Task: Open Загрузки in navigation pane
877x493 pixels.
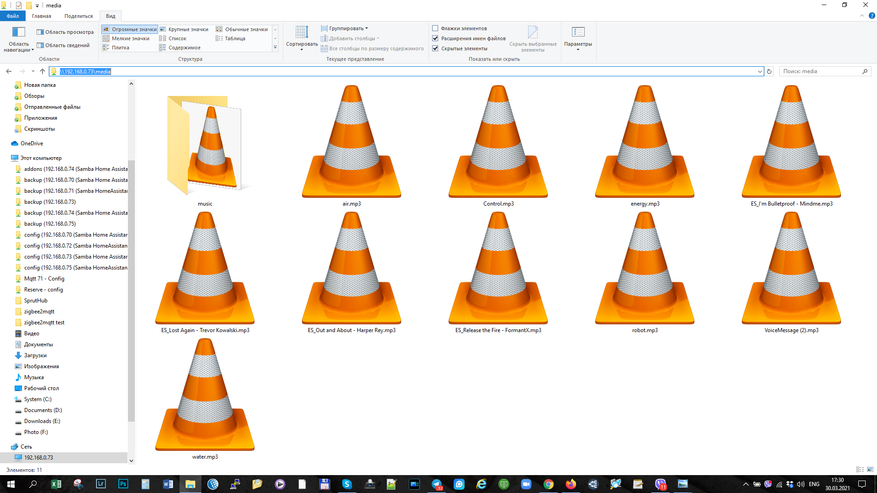Action: tap(31, 355)
